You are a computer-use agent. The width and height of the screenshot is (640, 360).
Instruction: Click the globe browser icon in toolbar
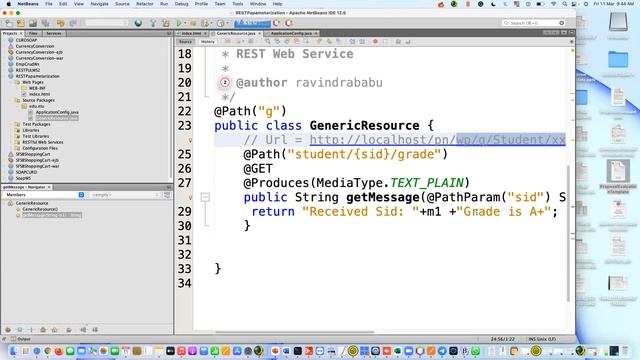(x=138, y=23)
